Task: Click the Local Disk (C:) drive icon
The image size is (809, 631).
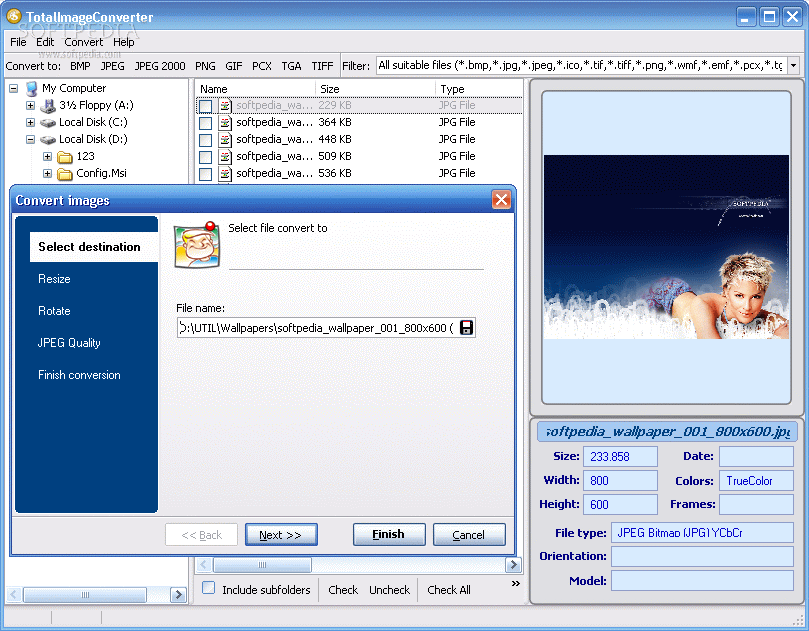Action: coord(47,123)
